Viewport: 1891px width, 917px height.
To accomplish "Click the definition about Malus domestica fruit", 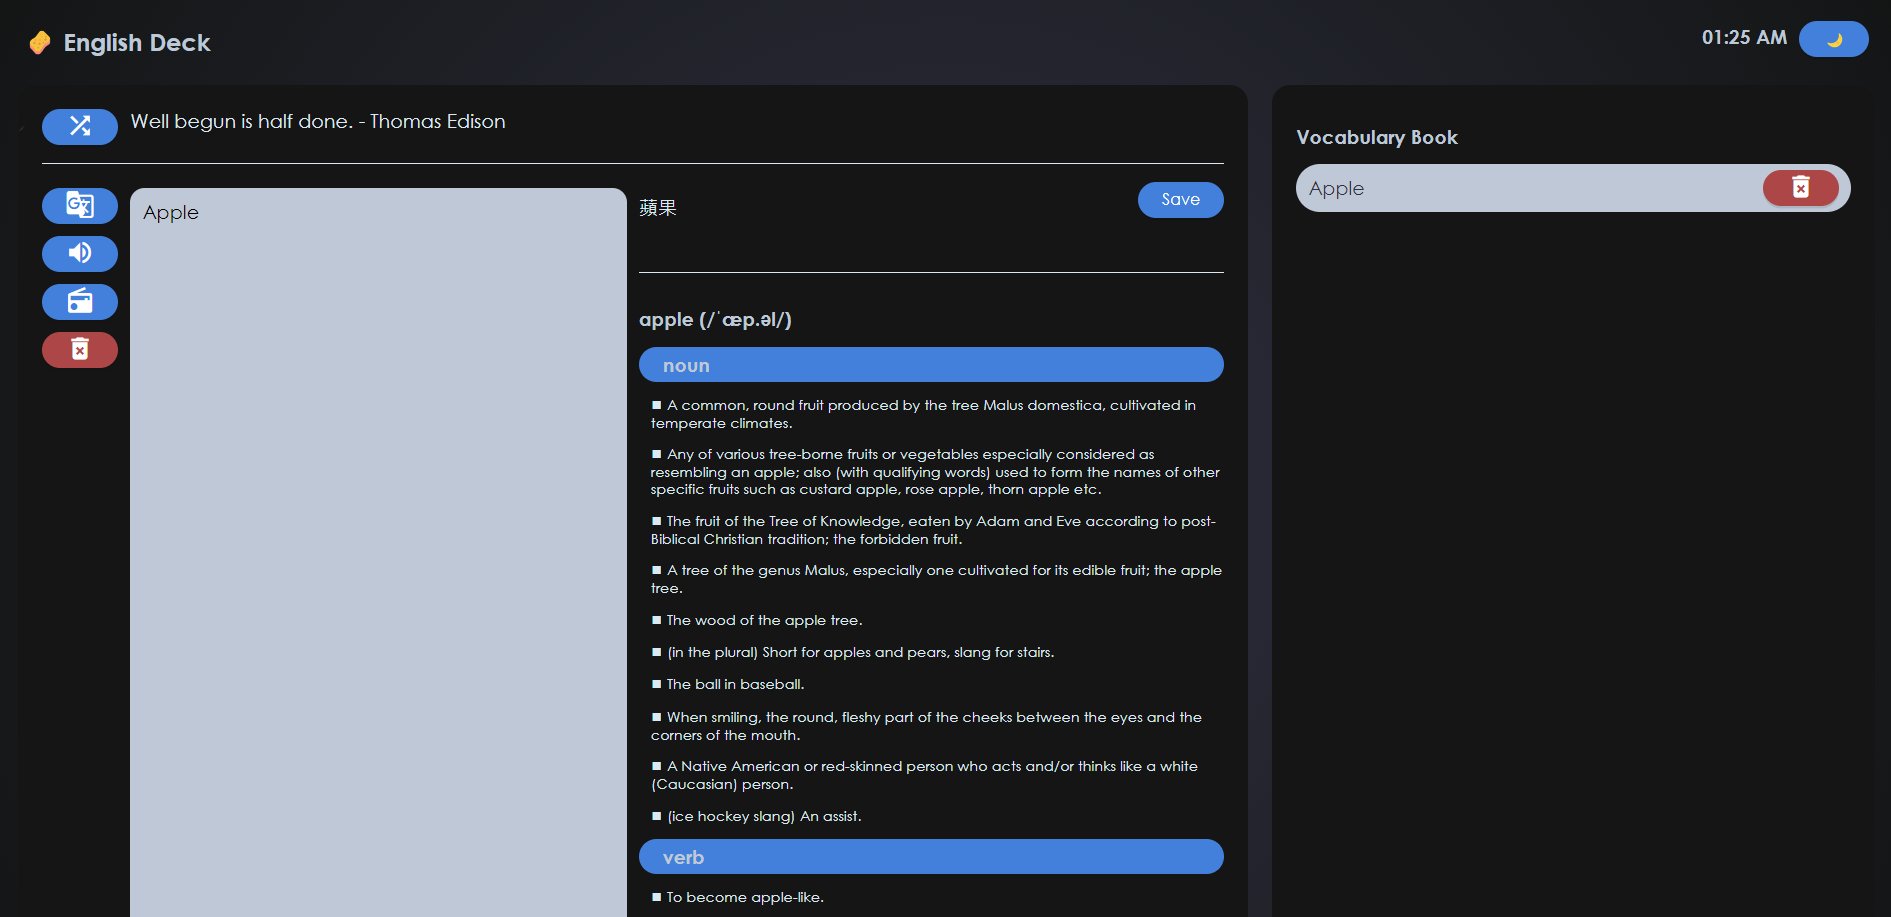I will pyautogui.click(x=930, y=414).
